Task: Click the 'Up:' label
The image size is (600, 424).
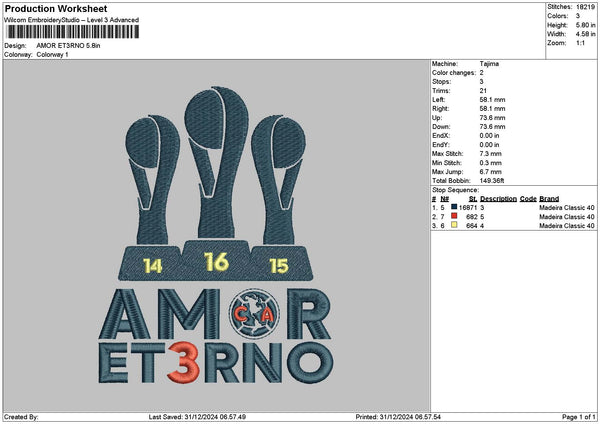Action: pyautogui.click(x=437, y=118)
